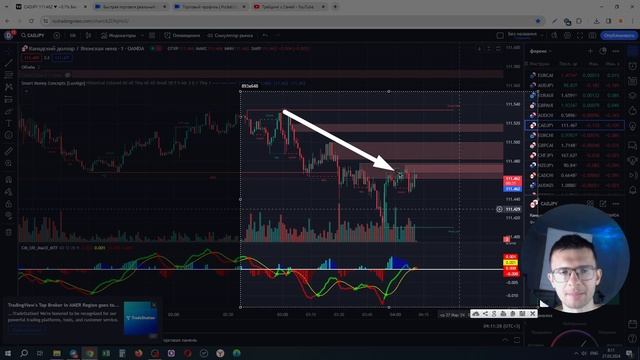Click the blue Publish button
This screenshot has height=360, width=640.
619,36
